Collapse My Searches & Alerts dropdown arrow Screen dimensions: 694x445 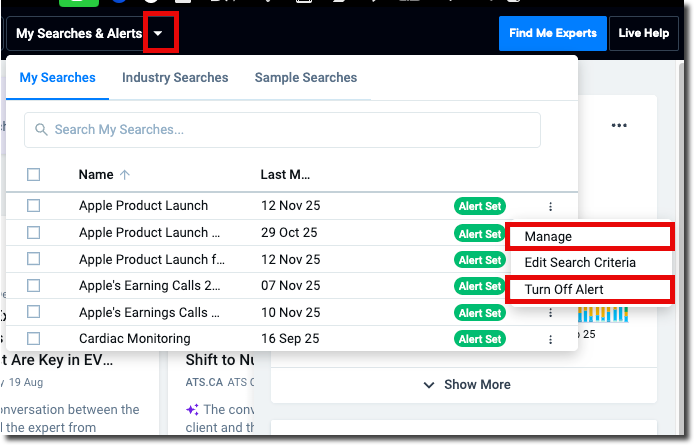160,34
